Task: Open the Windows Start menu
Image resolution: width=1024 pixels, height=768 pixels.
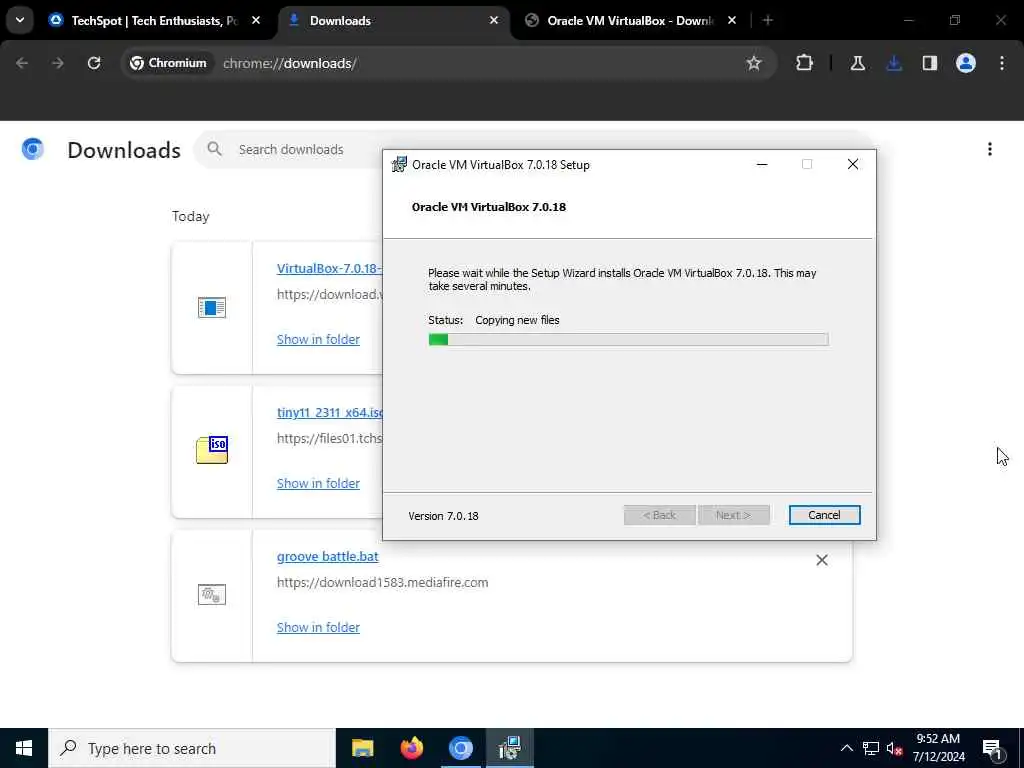Action: click(x=24, y=748)
